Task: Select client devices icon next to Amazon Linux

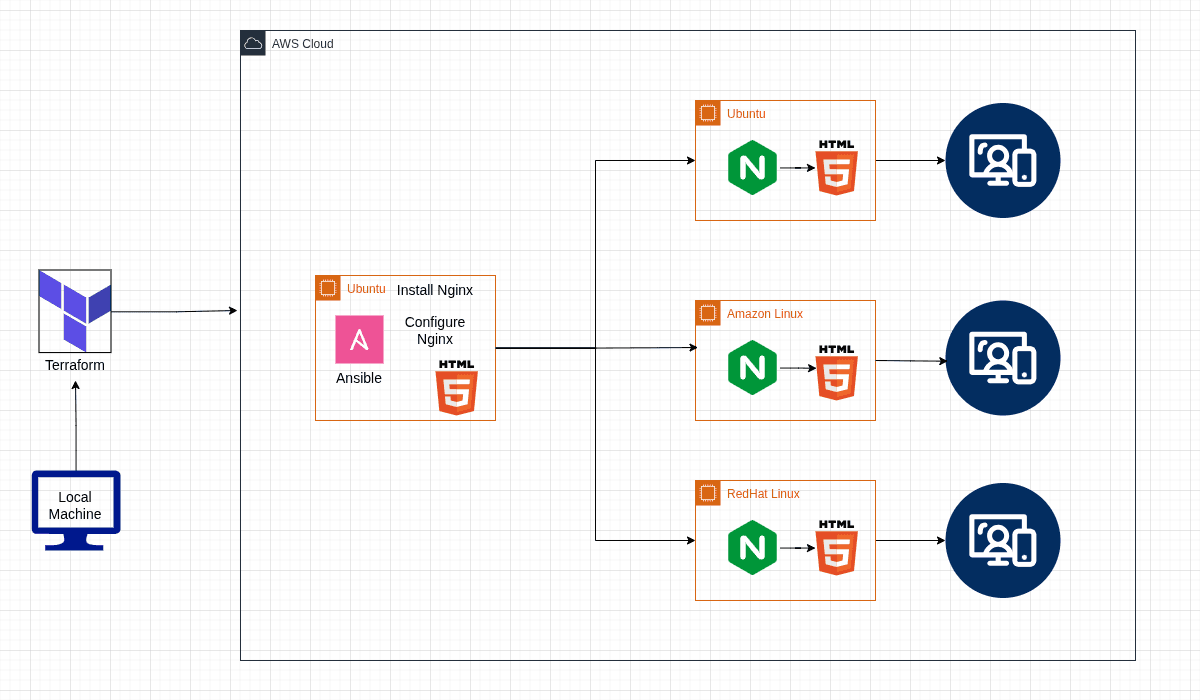Action: (1003, 358)
